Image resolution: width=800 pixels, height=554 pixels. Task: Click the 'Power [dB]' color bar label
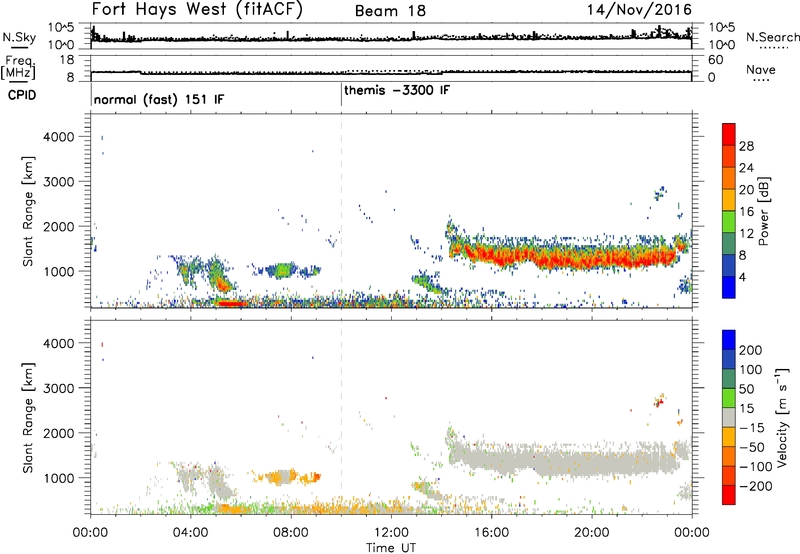click(763, 211)
